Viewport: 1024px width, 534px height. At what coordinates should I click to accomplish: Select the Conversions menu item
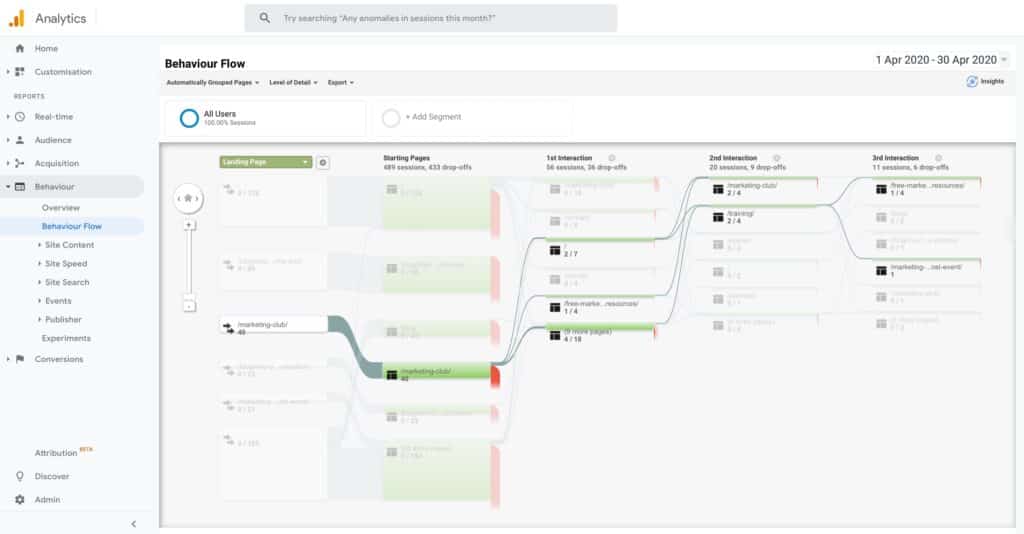pyautogui.click(x=59, y=359)
